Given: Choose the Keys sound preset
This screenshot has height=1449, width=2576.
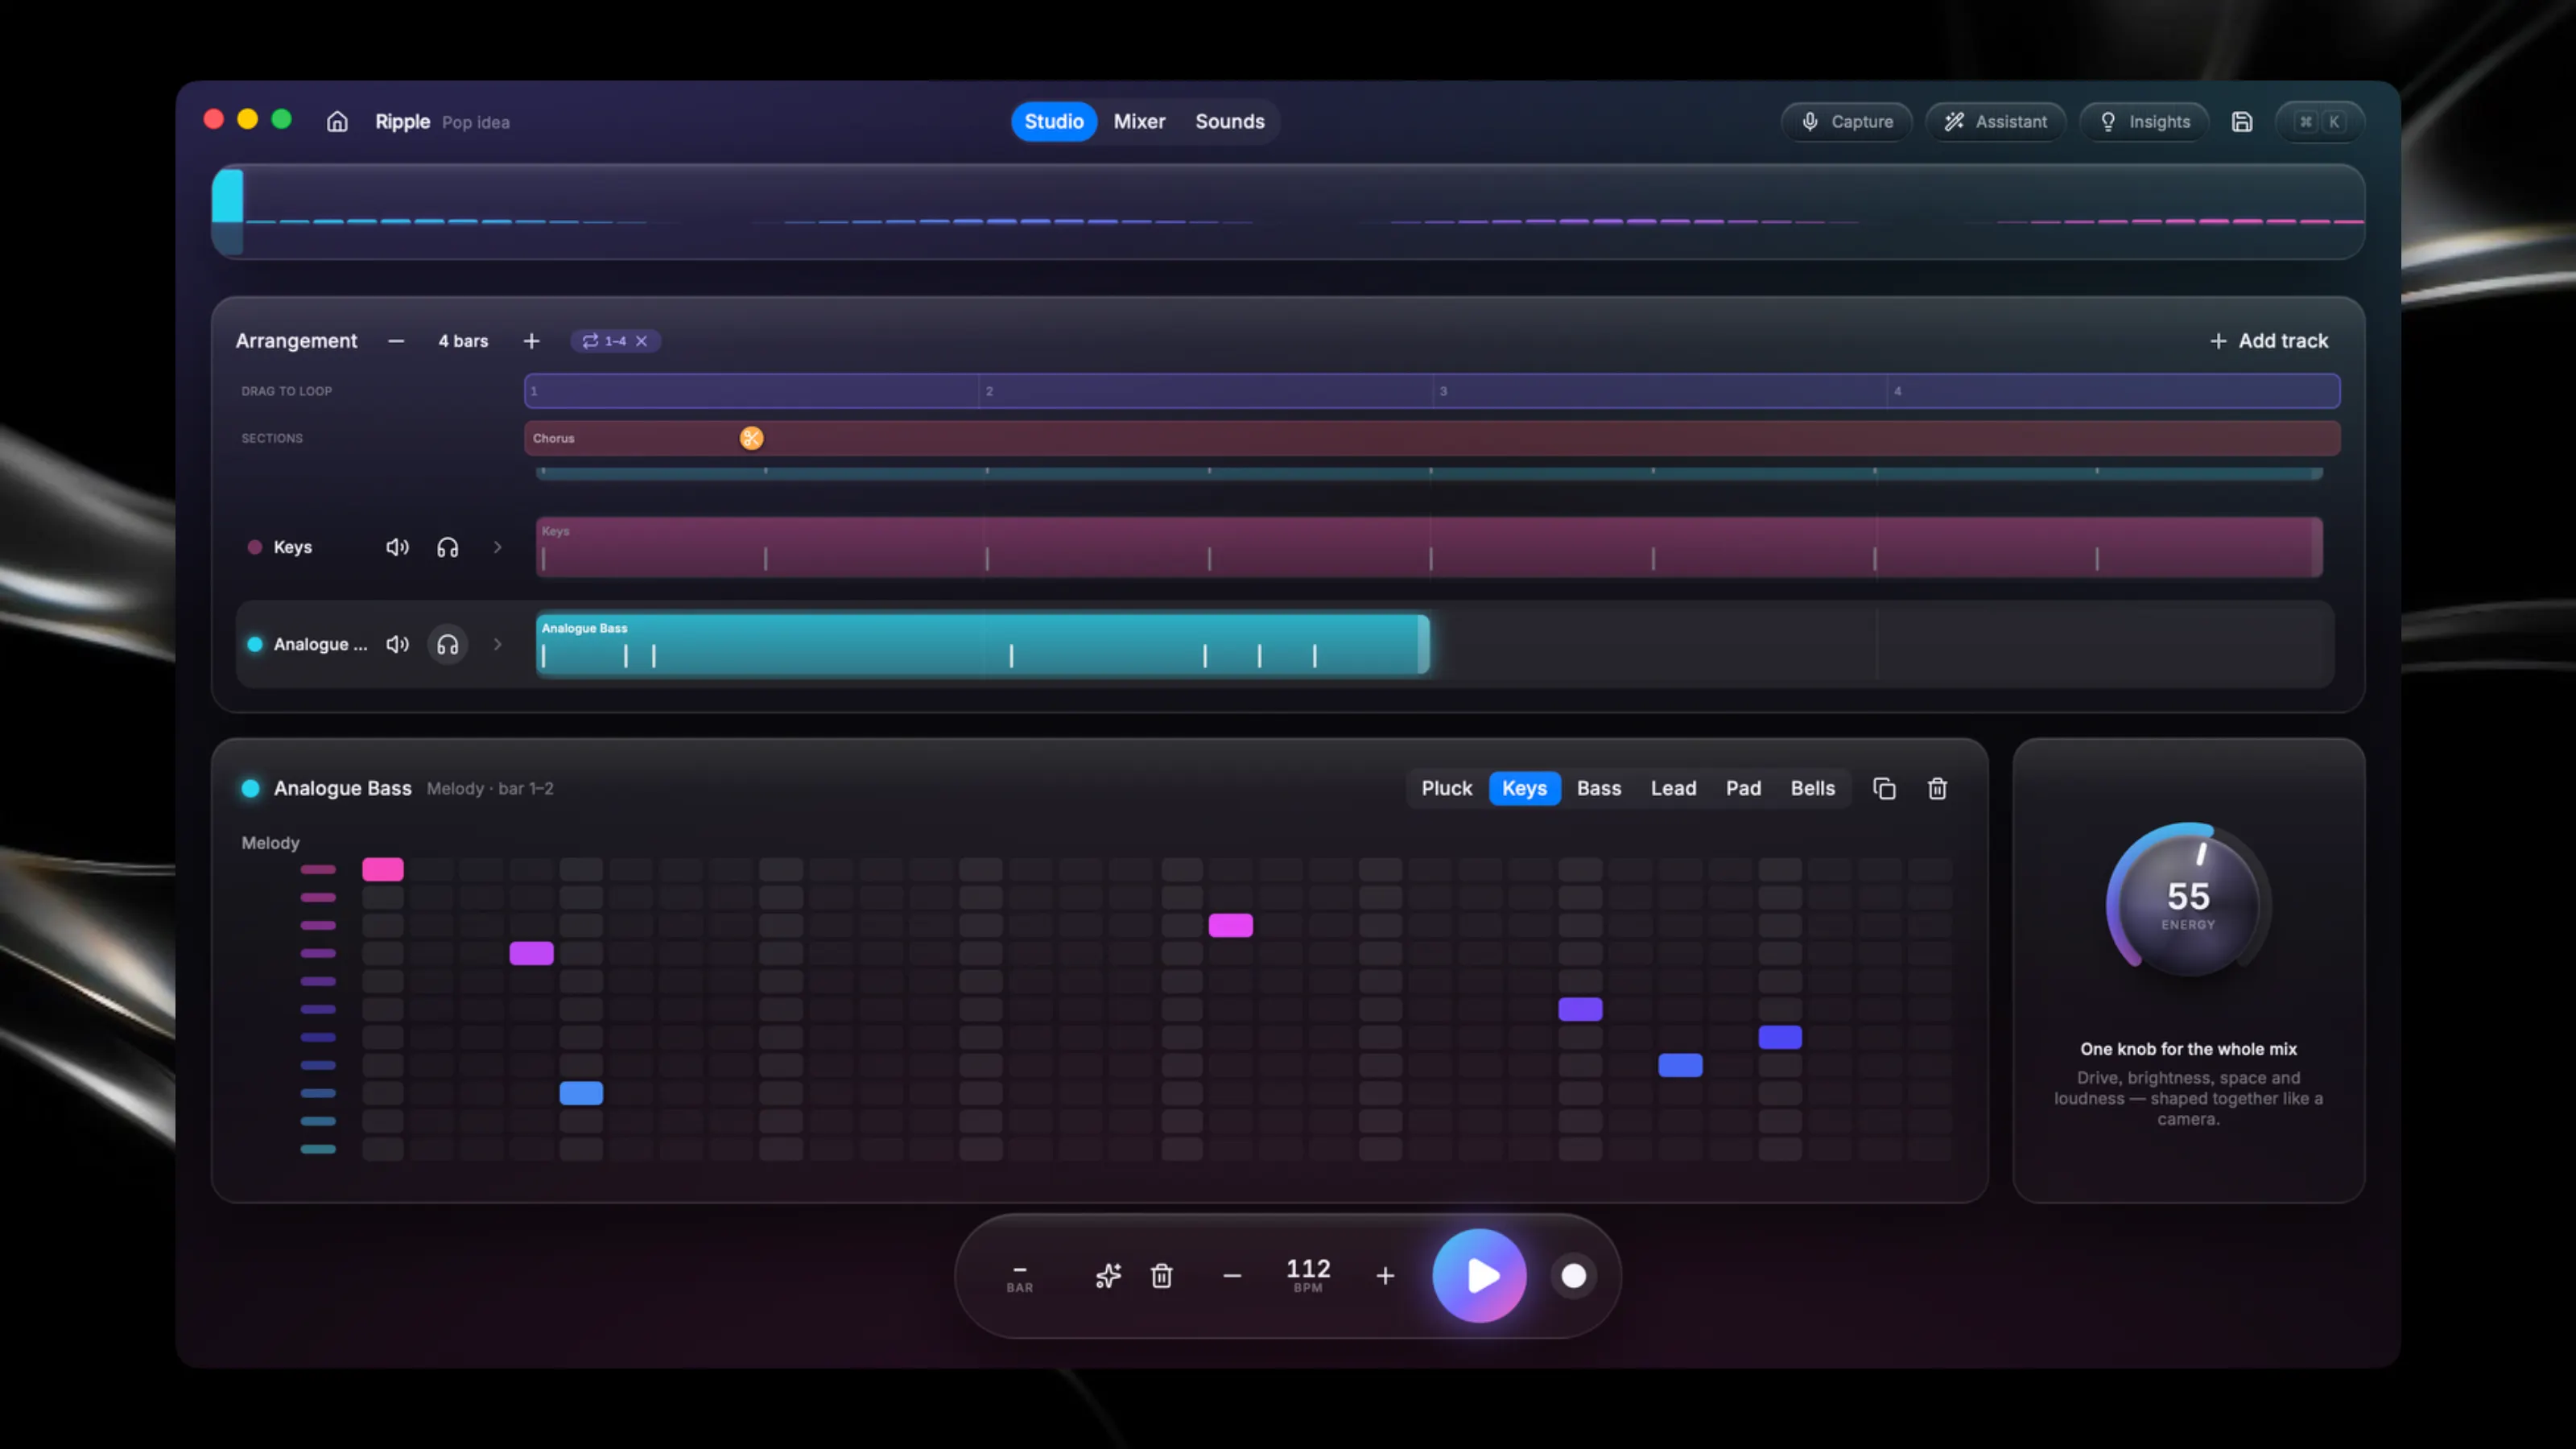Looking at the screenshot, I should tap(1524, 788).
